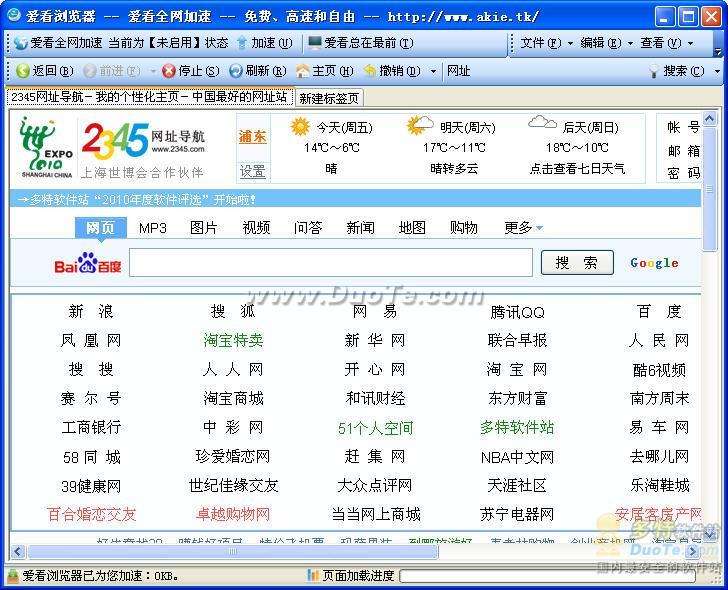Switch to the 新建标签页 tab
This screenshot has width=728, height=590.
coord(329,98)
